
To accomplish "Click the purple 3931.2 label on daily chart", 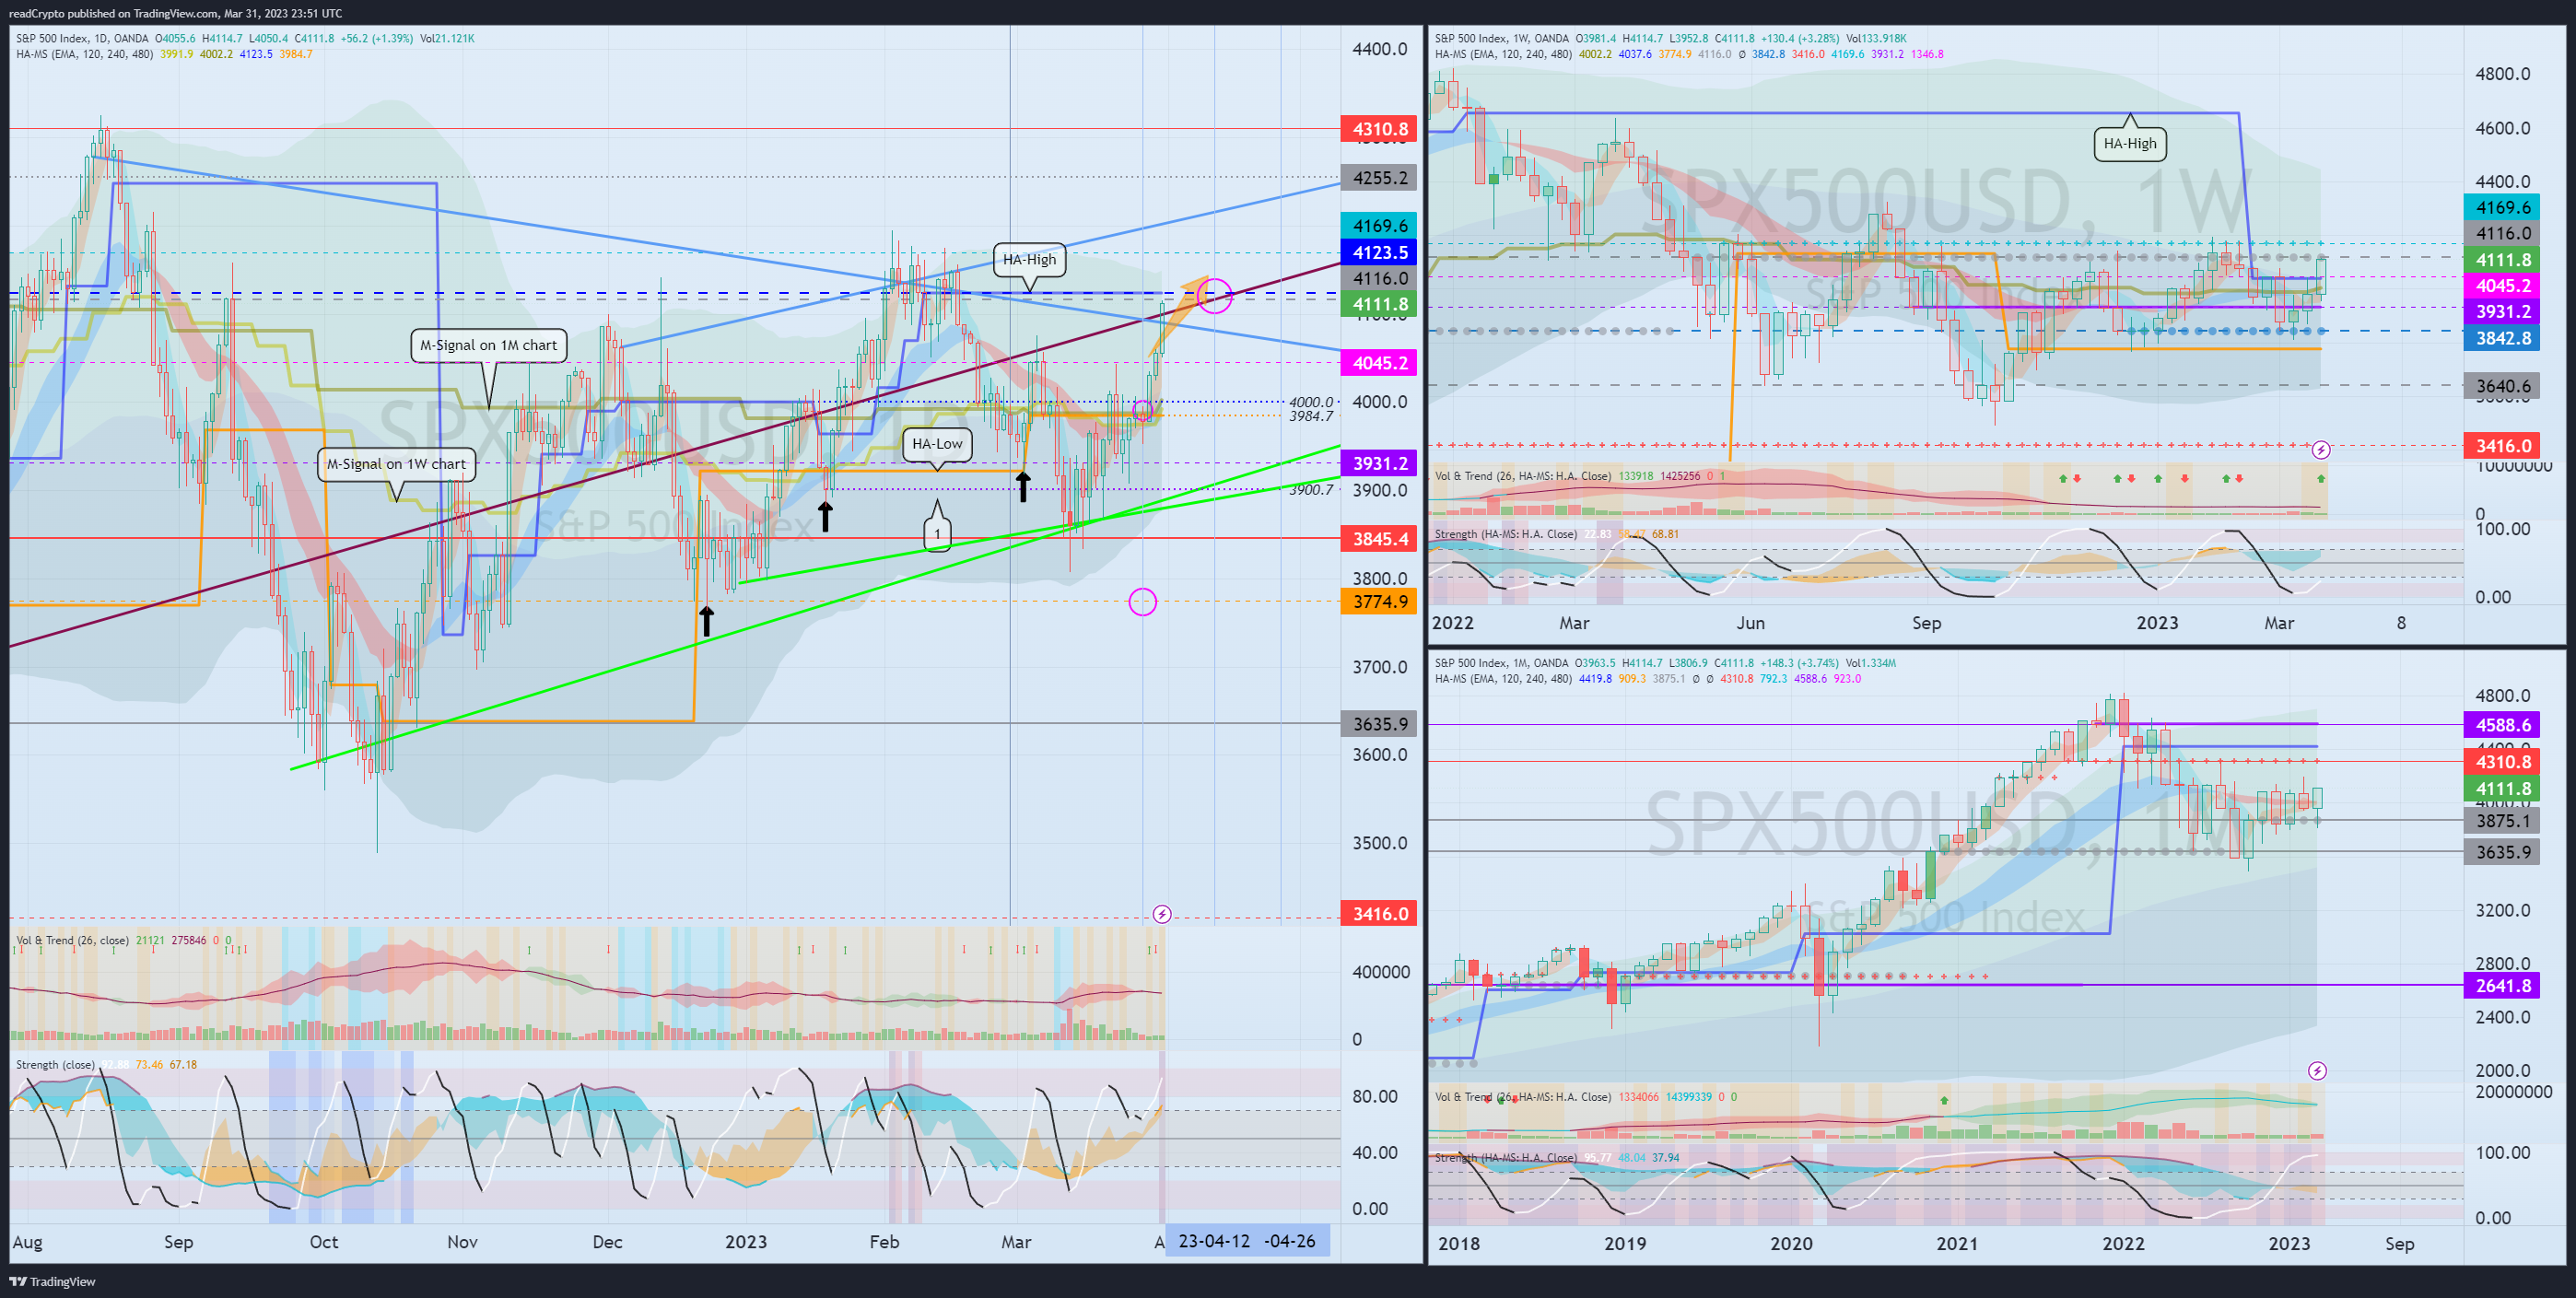I will [1379, 463].
